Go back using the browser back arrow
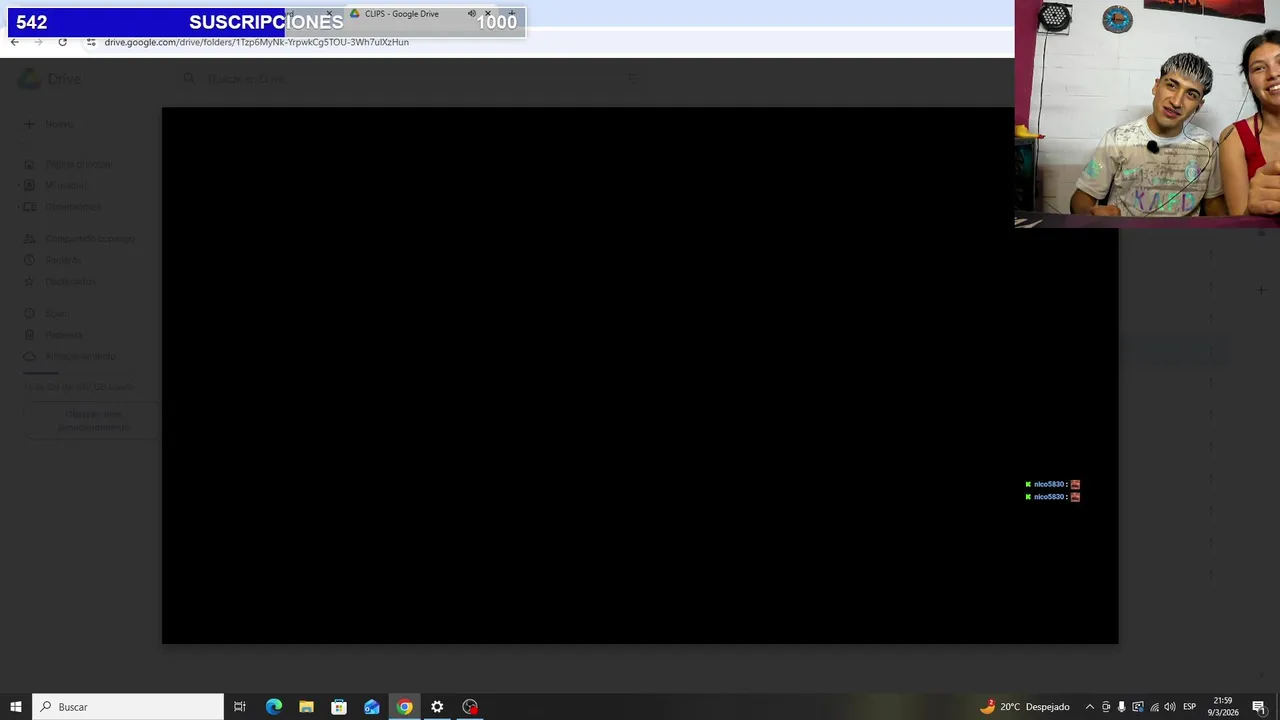This screenshot has width=1280, height=720. (x=15, y=42)
